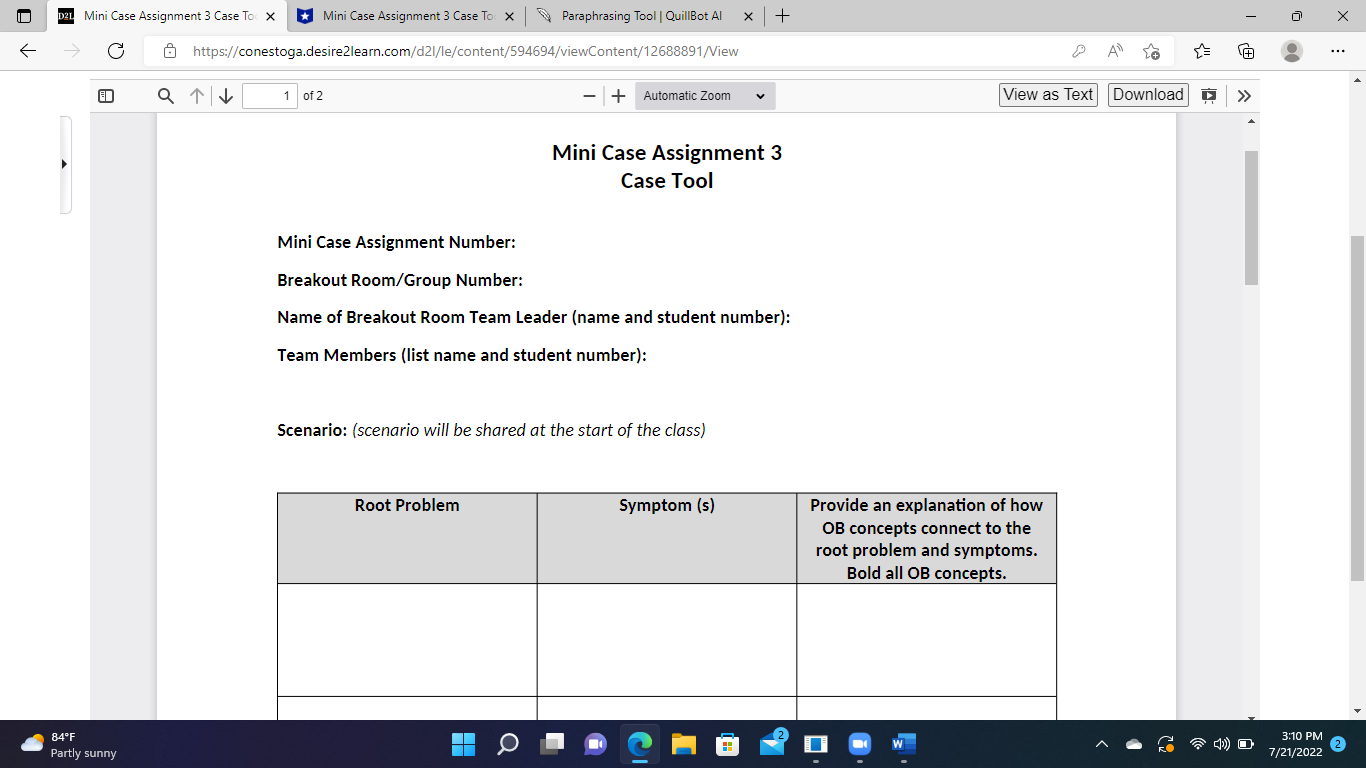This screenshot has width=1366, height=768.
Task: Download the Case Tool PDF
Action: click(x=1147, y=94)
